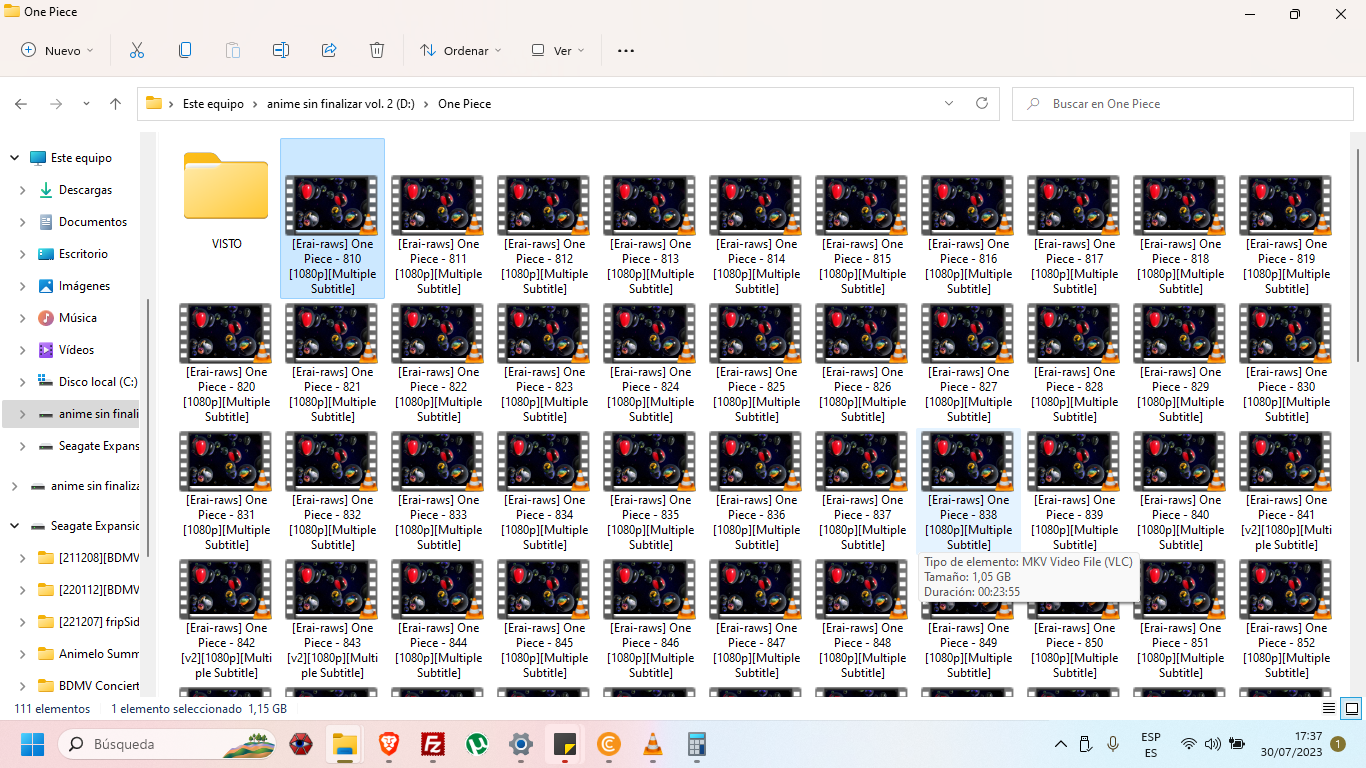Click the navigation pane scrollbar

[x=148, y=428]
